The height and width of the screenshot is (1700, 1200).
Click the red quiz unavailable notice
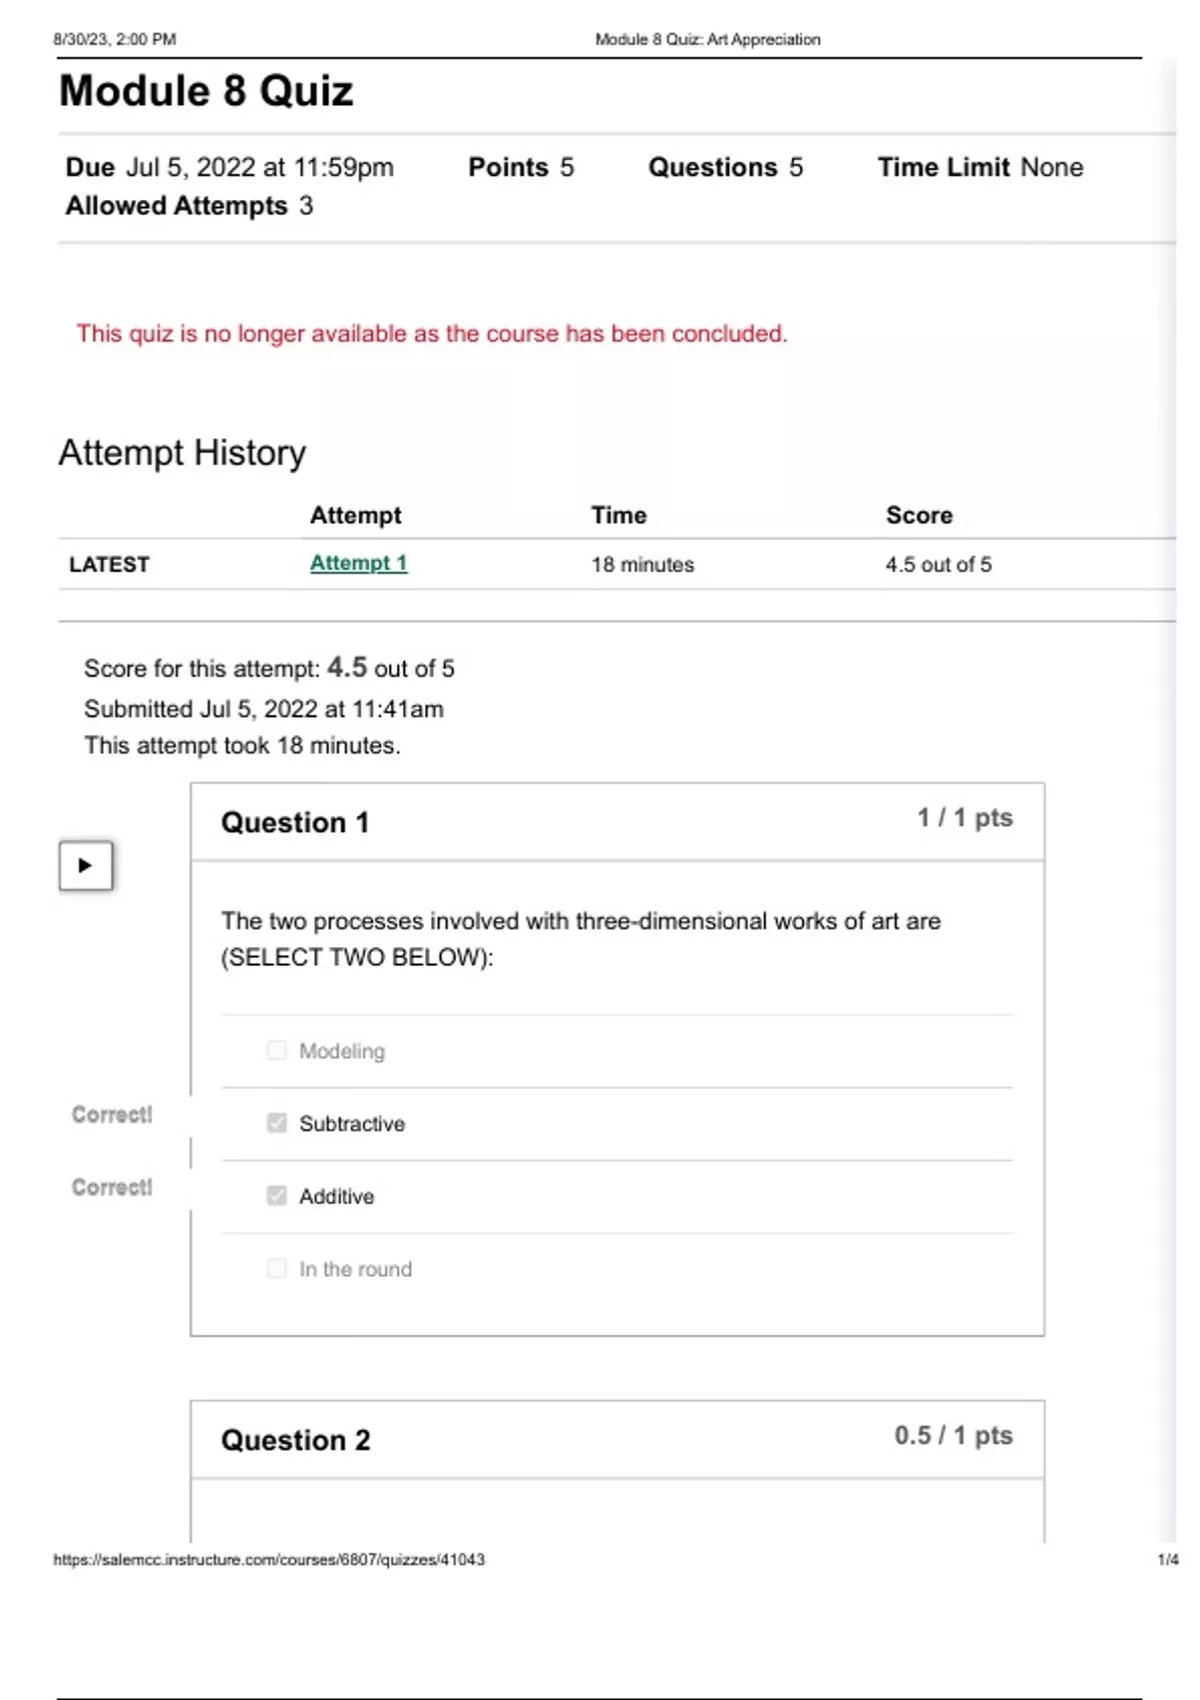(x=432, y=334)
